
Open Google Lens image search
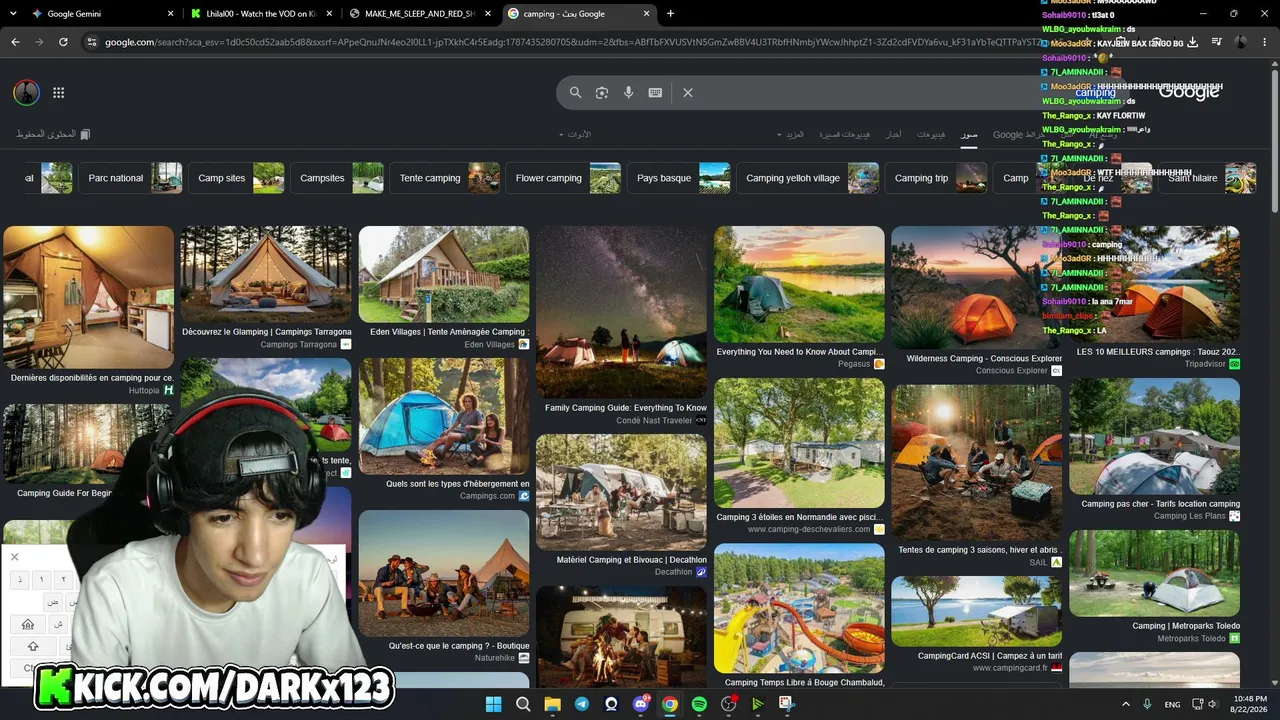pos(602,92)
